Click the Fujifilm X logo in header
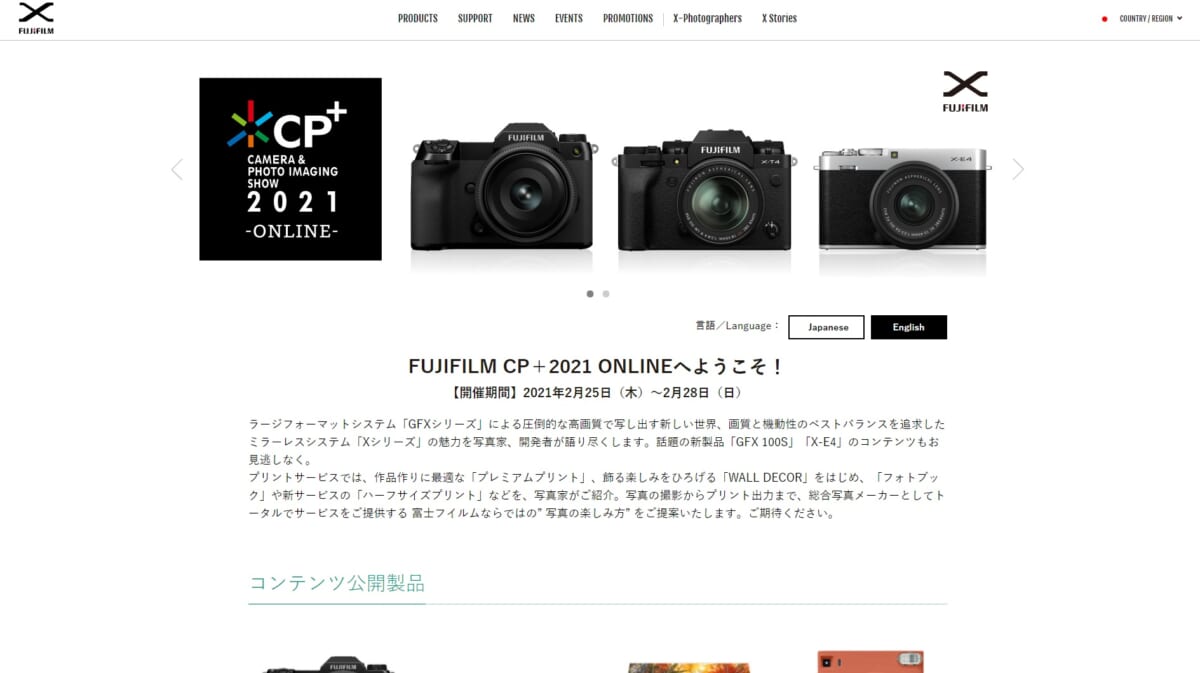1200x673 pixels. [36, 18]
